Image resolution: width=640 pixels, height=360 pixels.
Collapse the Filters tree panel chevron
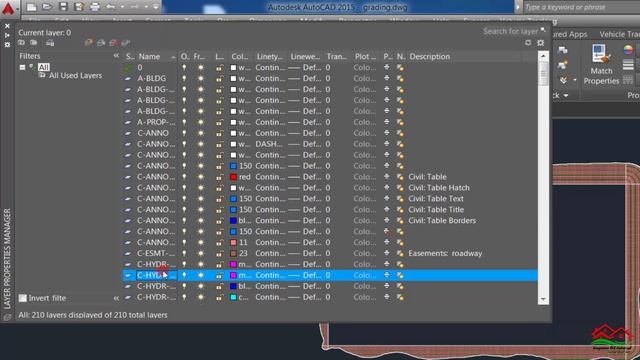pos(116,56)
